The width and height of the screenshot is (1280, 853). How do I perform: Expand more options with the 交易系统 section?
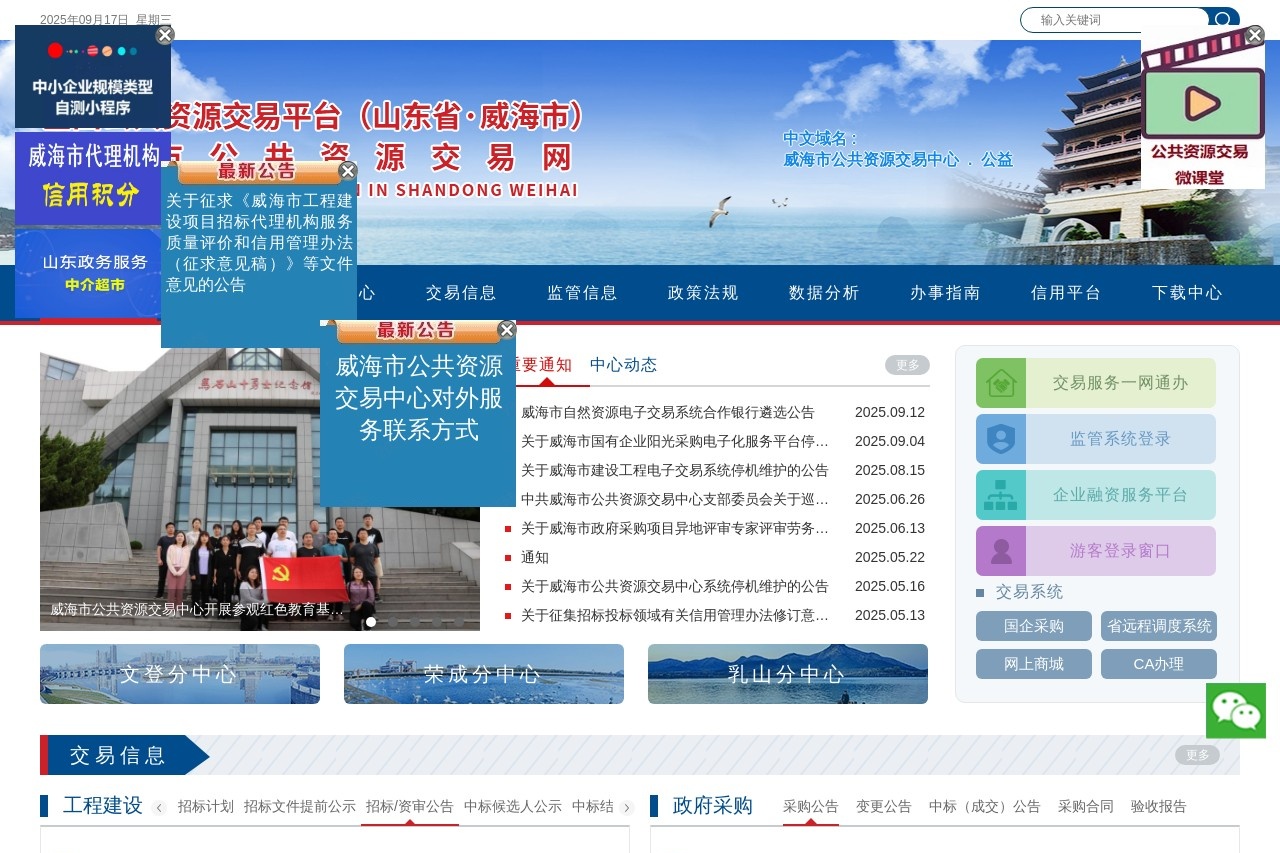coord(1028,592)
